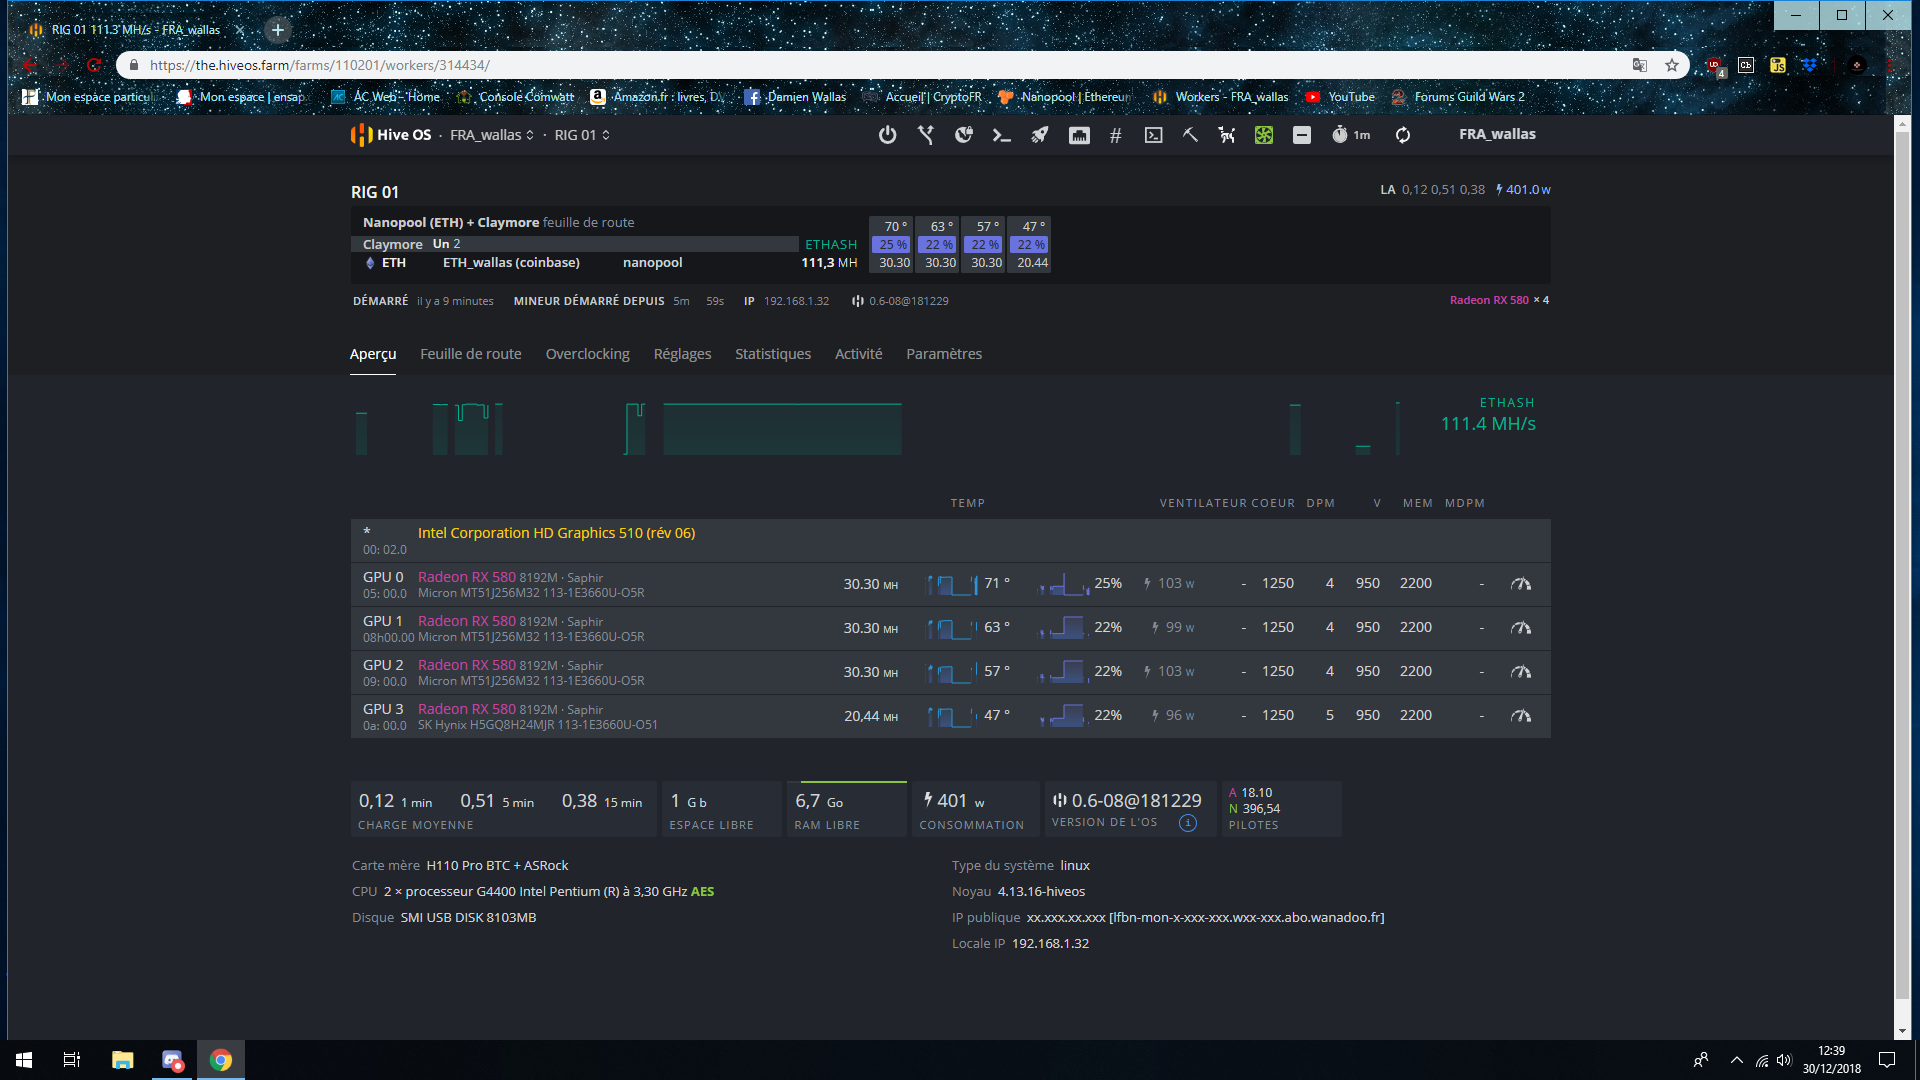Click the refresh/reload icon top right
The image size is (1920, 1080).
coord(1402,135)
